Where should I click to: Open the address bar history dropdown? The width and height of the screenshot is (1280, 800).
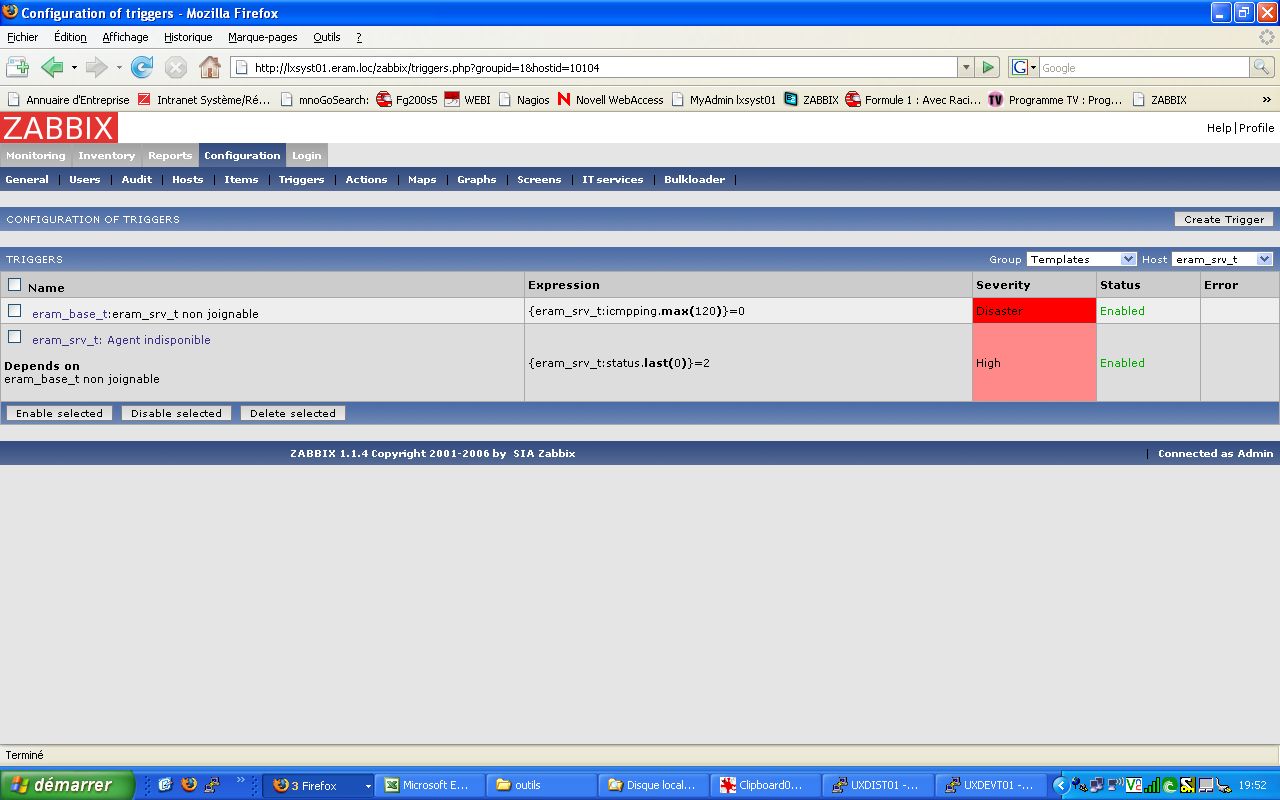(x=965, y=67)
